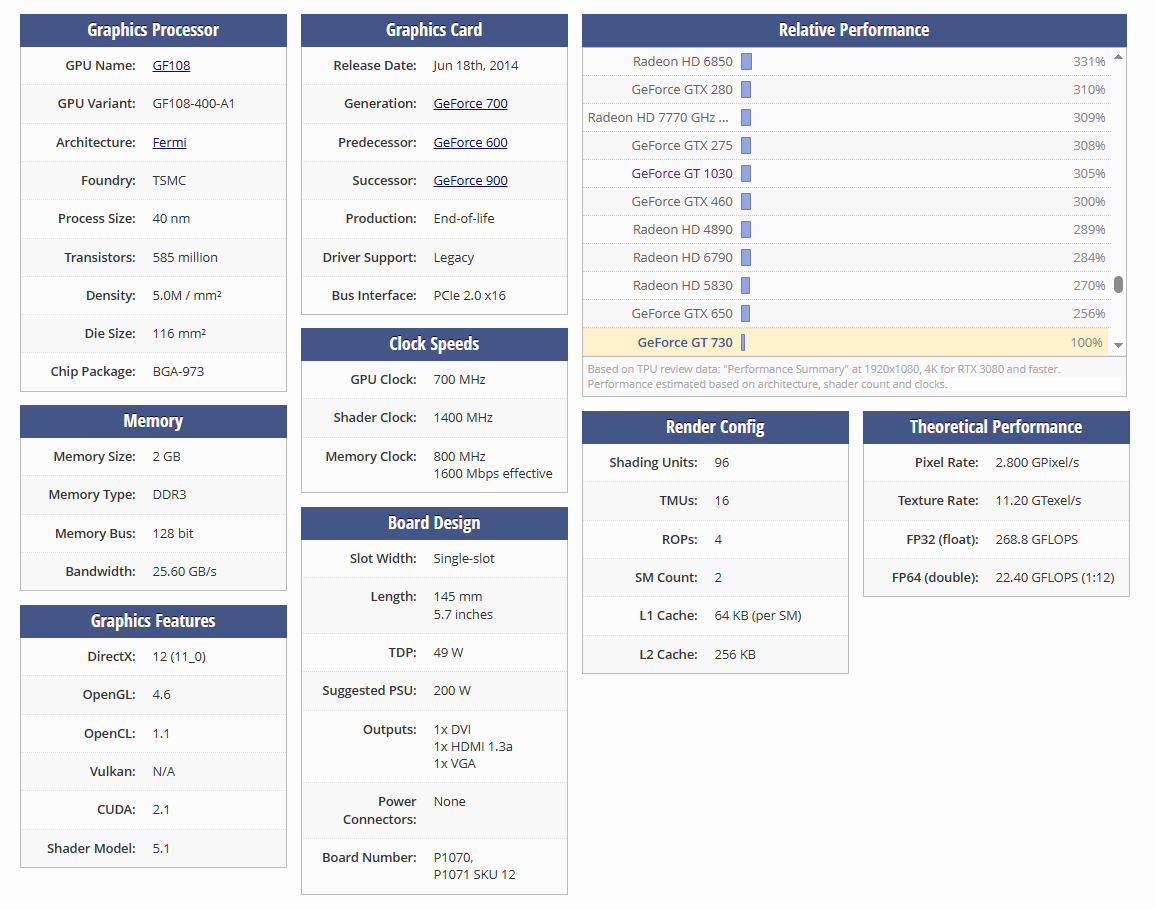Click the 1x HDMI 1.3a output
The image size is (1155, 909).
coord(473,747)
